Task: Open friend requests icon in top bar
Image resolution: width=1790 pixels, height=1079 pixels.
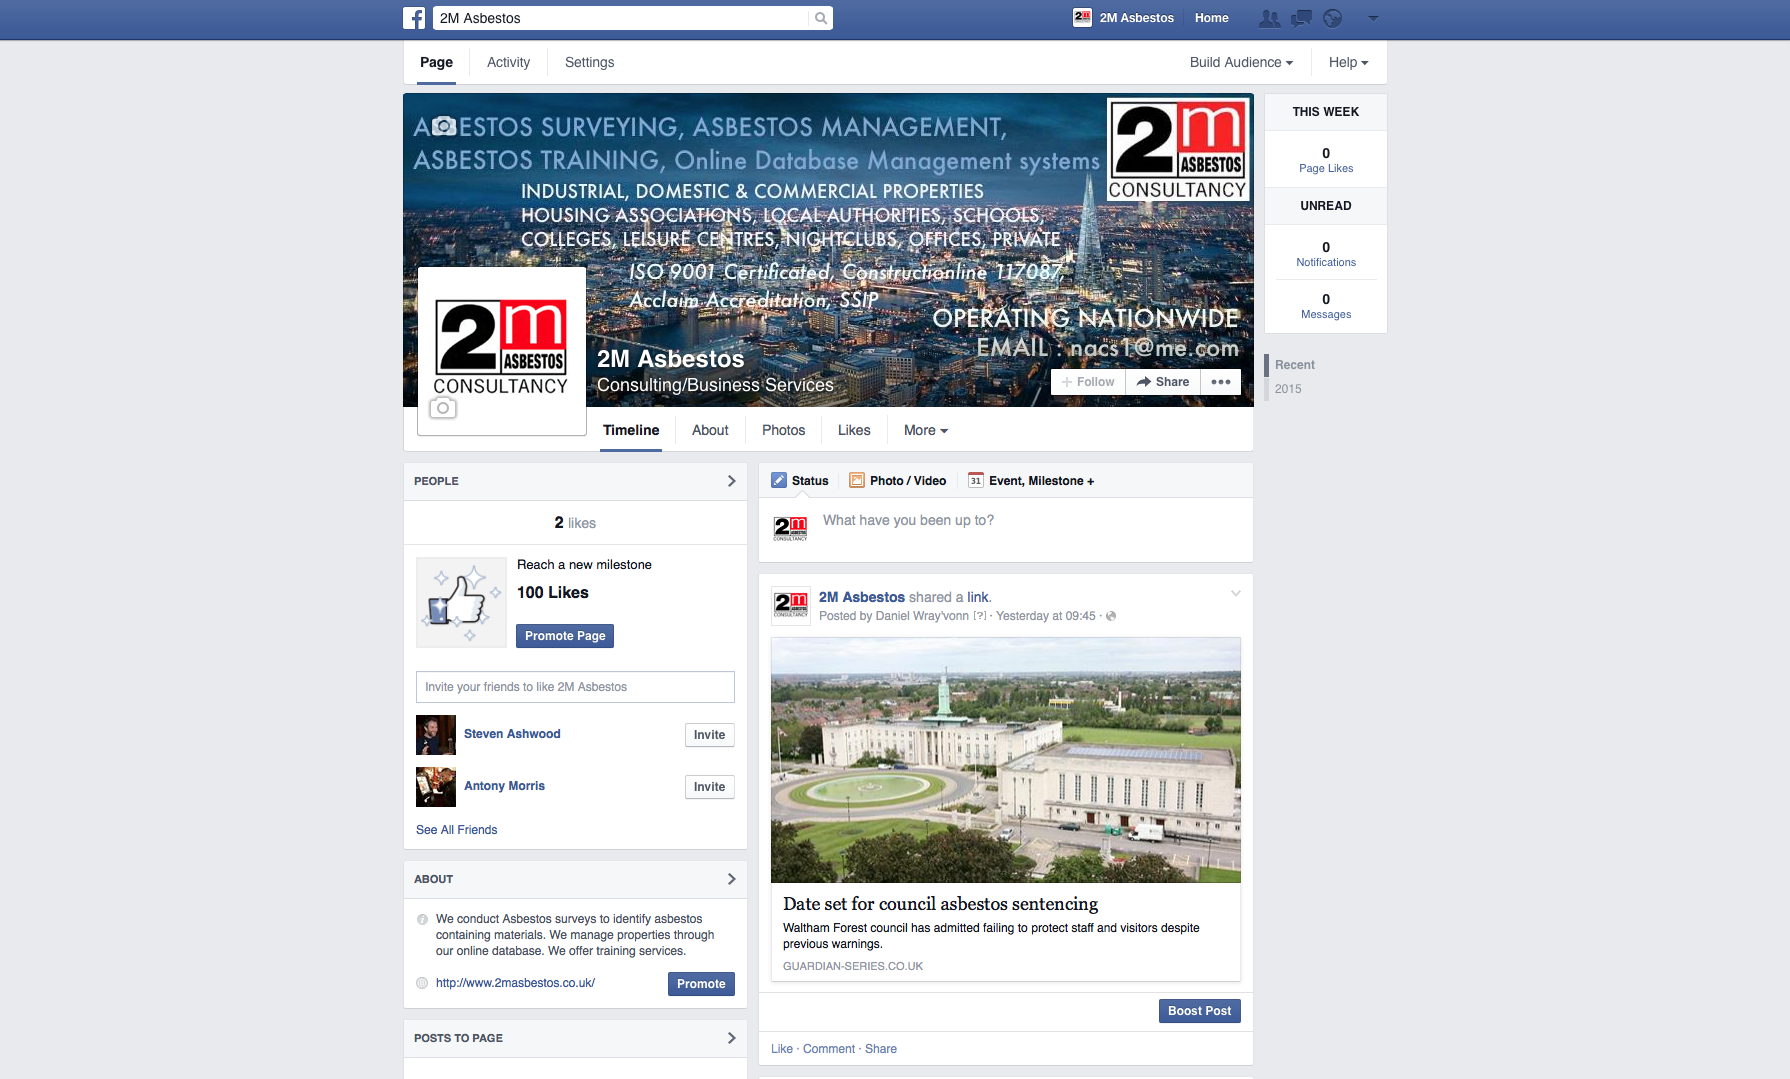Action: click(1269, 18)
